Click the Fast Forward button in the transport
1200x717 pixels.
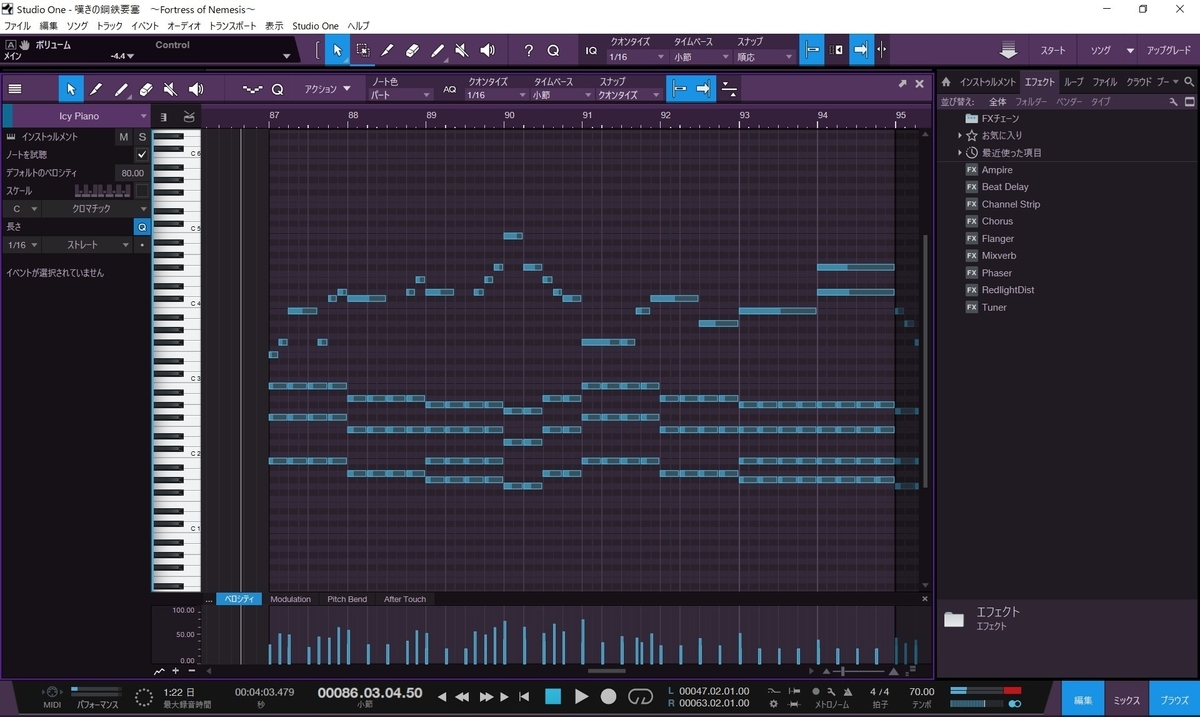coord(487,696)
